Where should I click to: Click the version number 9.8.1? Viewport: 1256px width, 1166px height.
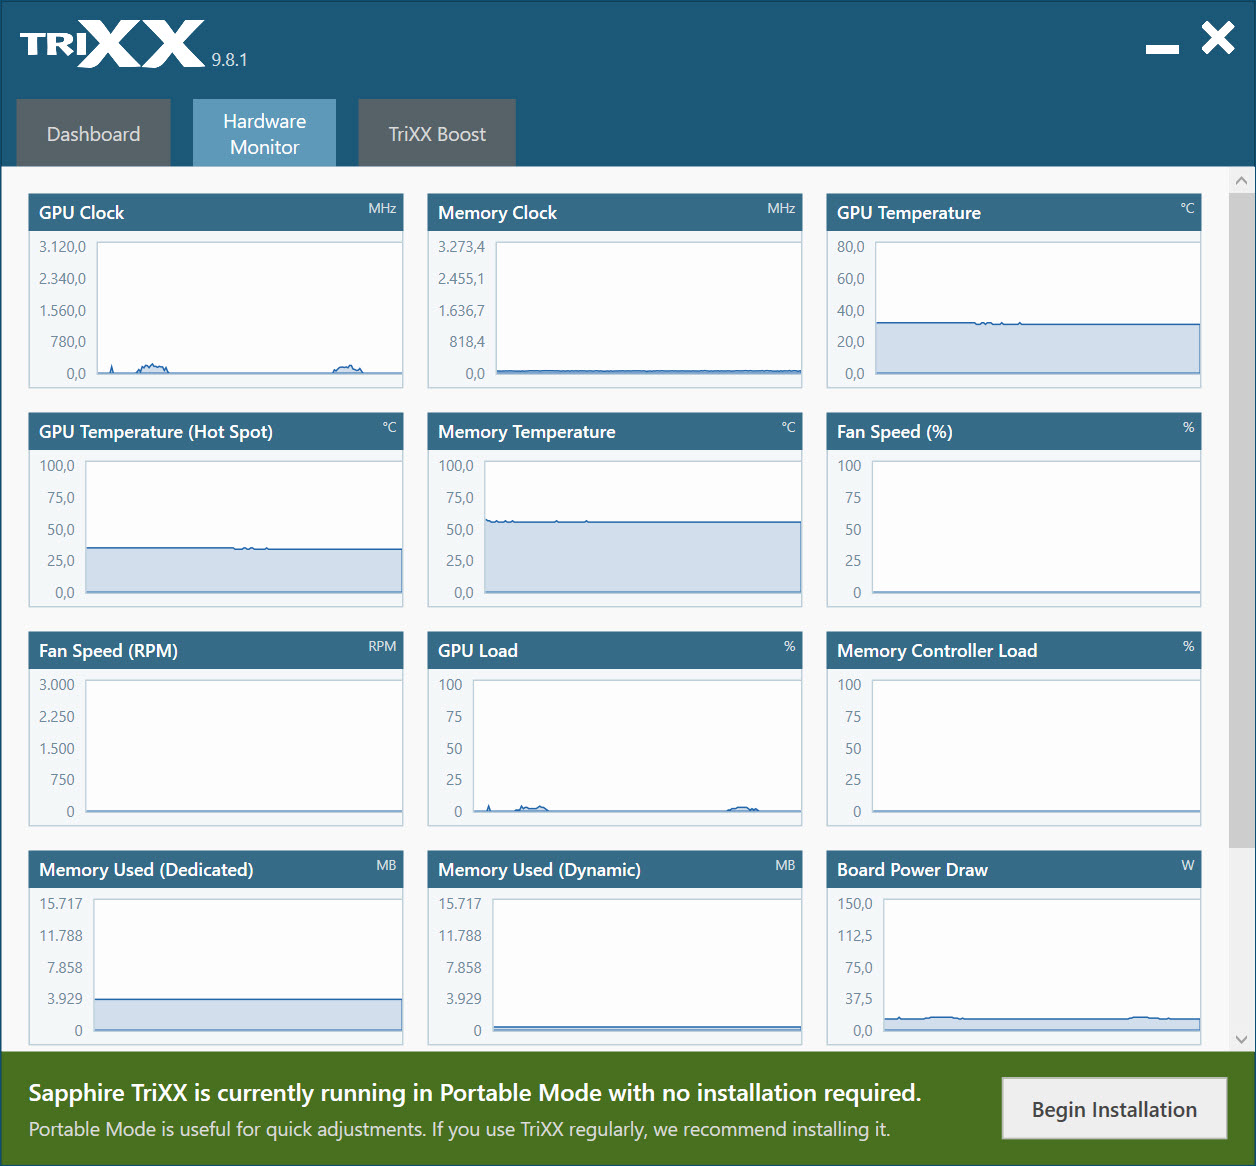[229, 60]
